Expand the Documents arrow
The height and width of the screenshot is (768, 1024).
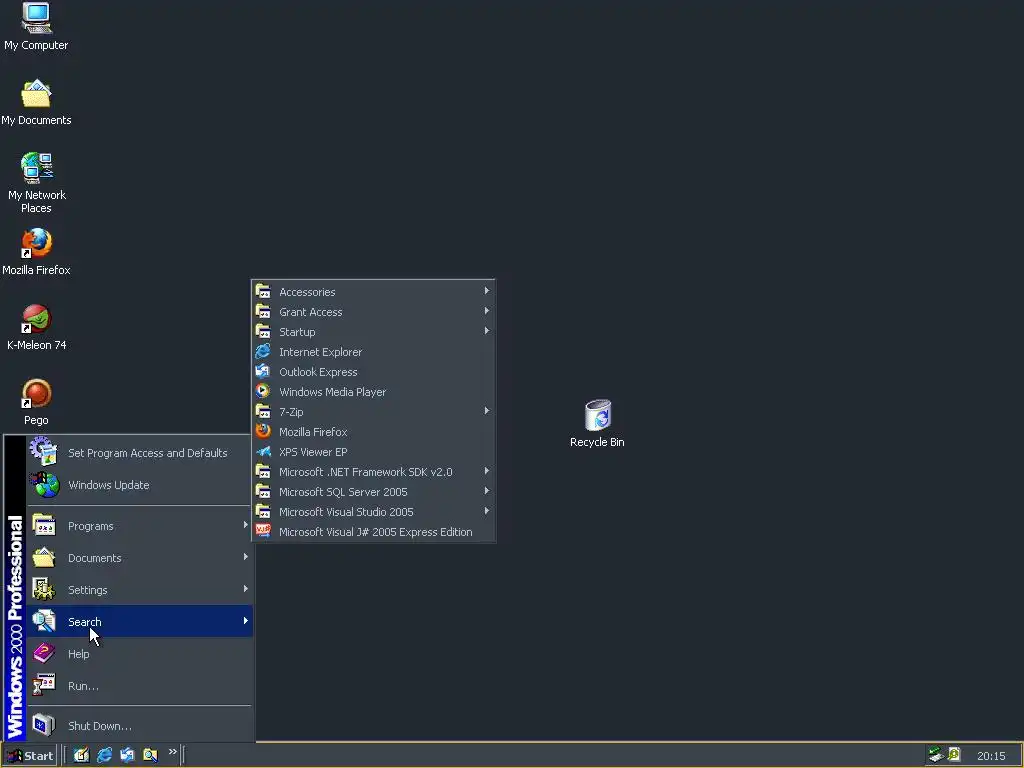pos(246,556)
